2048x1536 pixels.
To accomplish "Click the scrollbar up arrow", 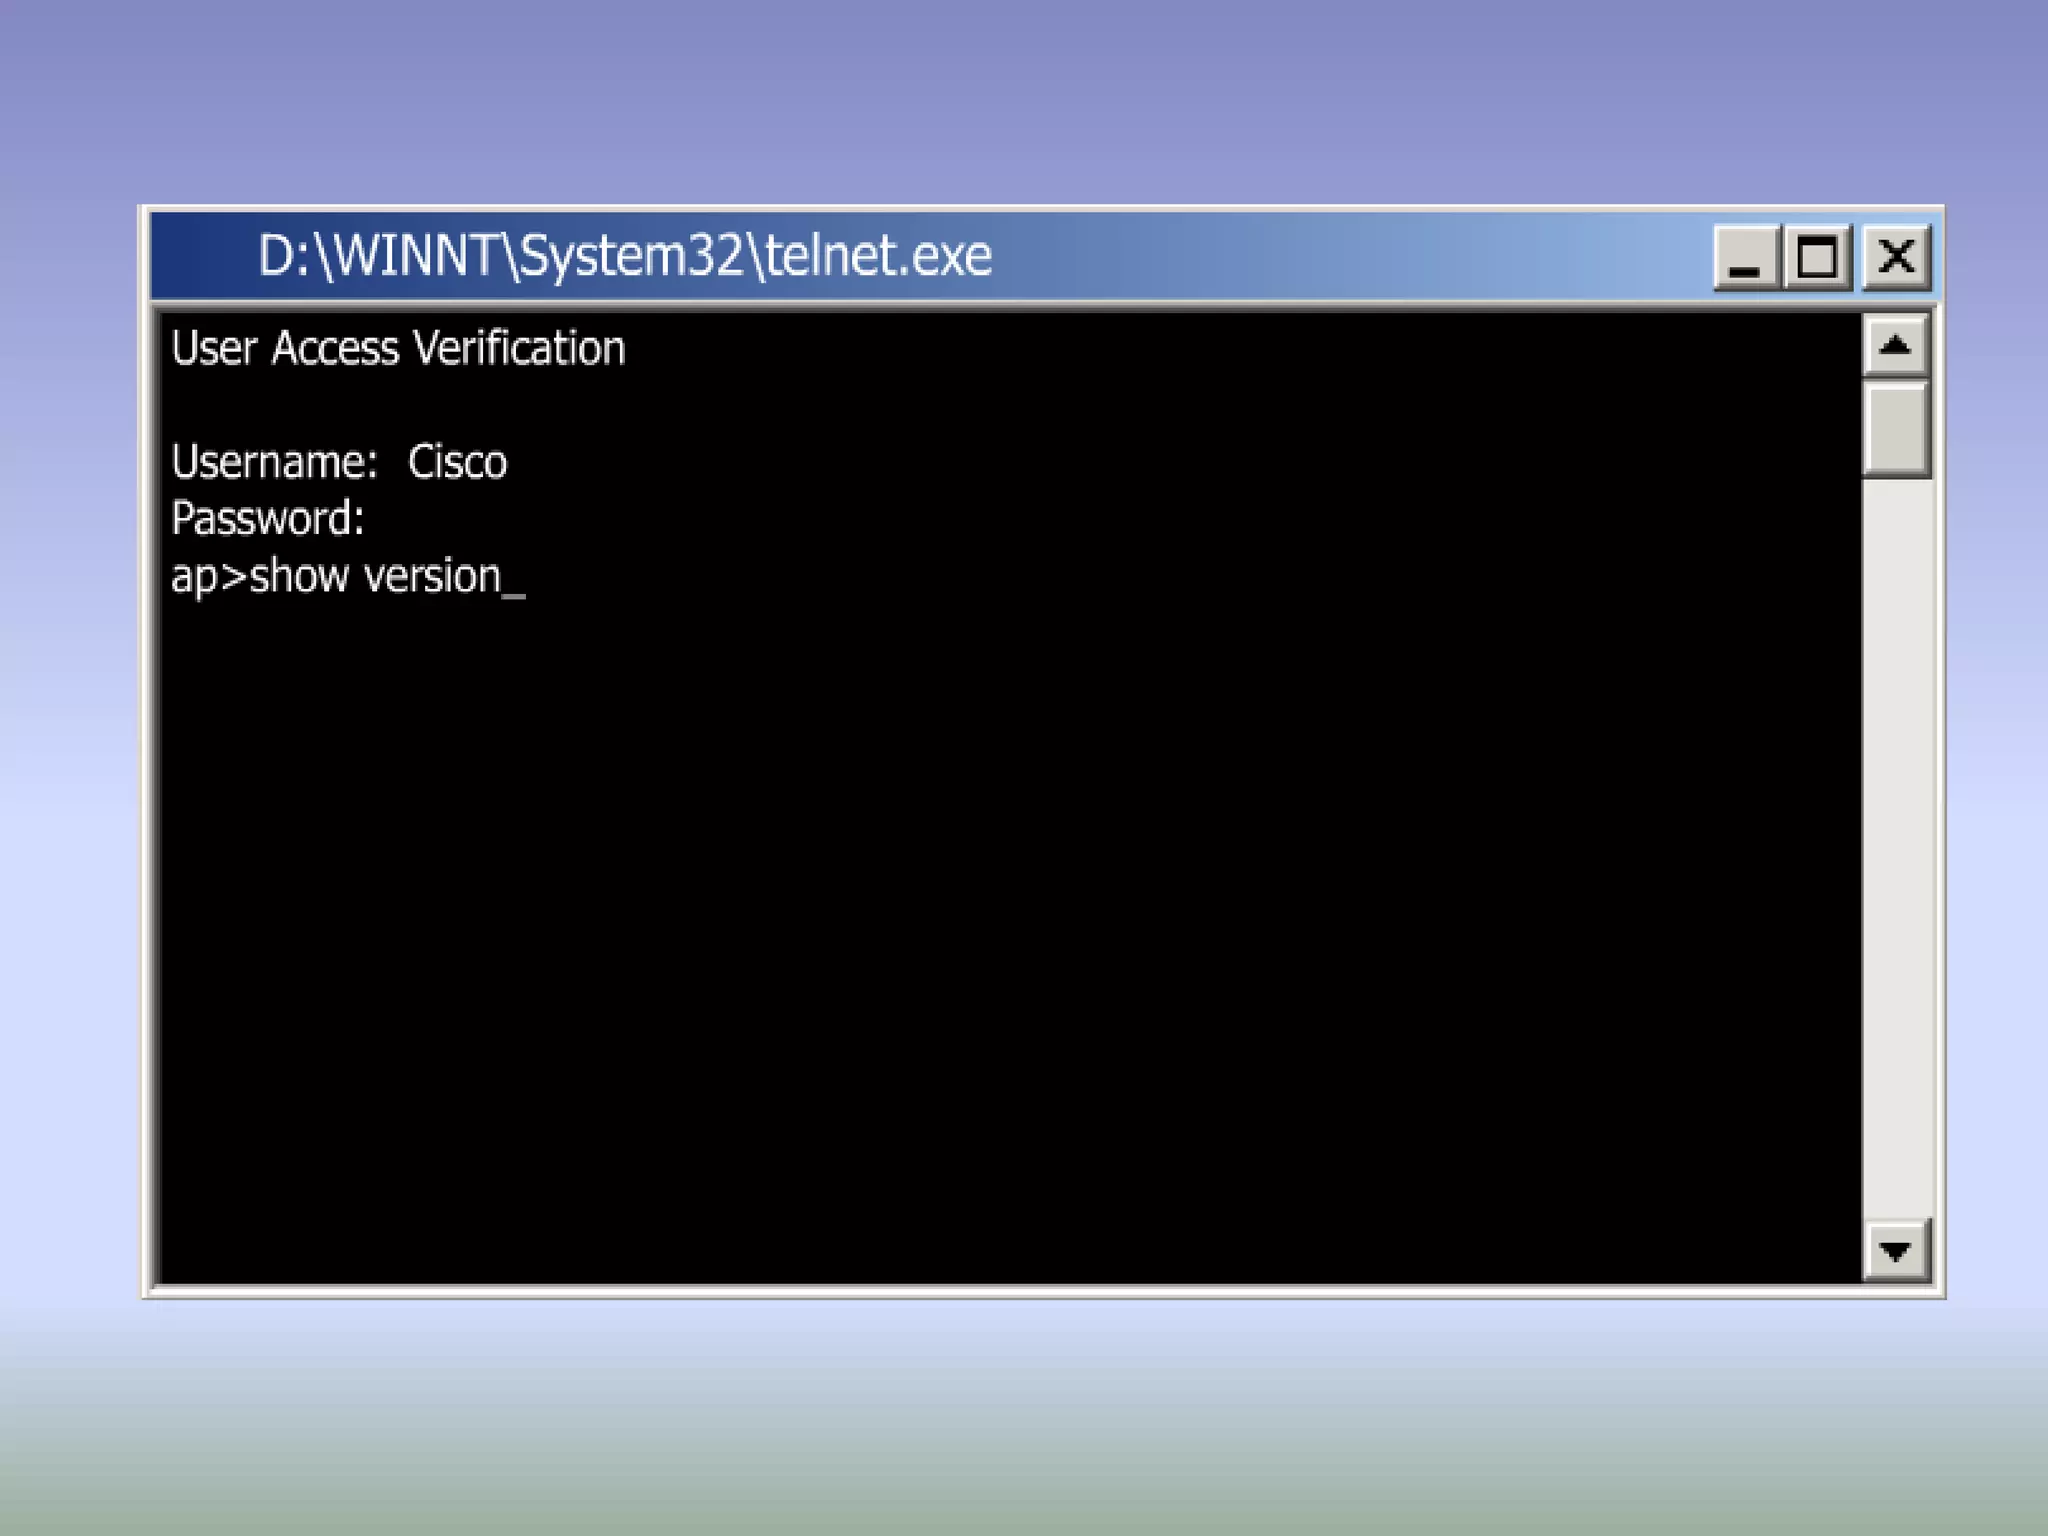I will point(1895,346).
